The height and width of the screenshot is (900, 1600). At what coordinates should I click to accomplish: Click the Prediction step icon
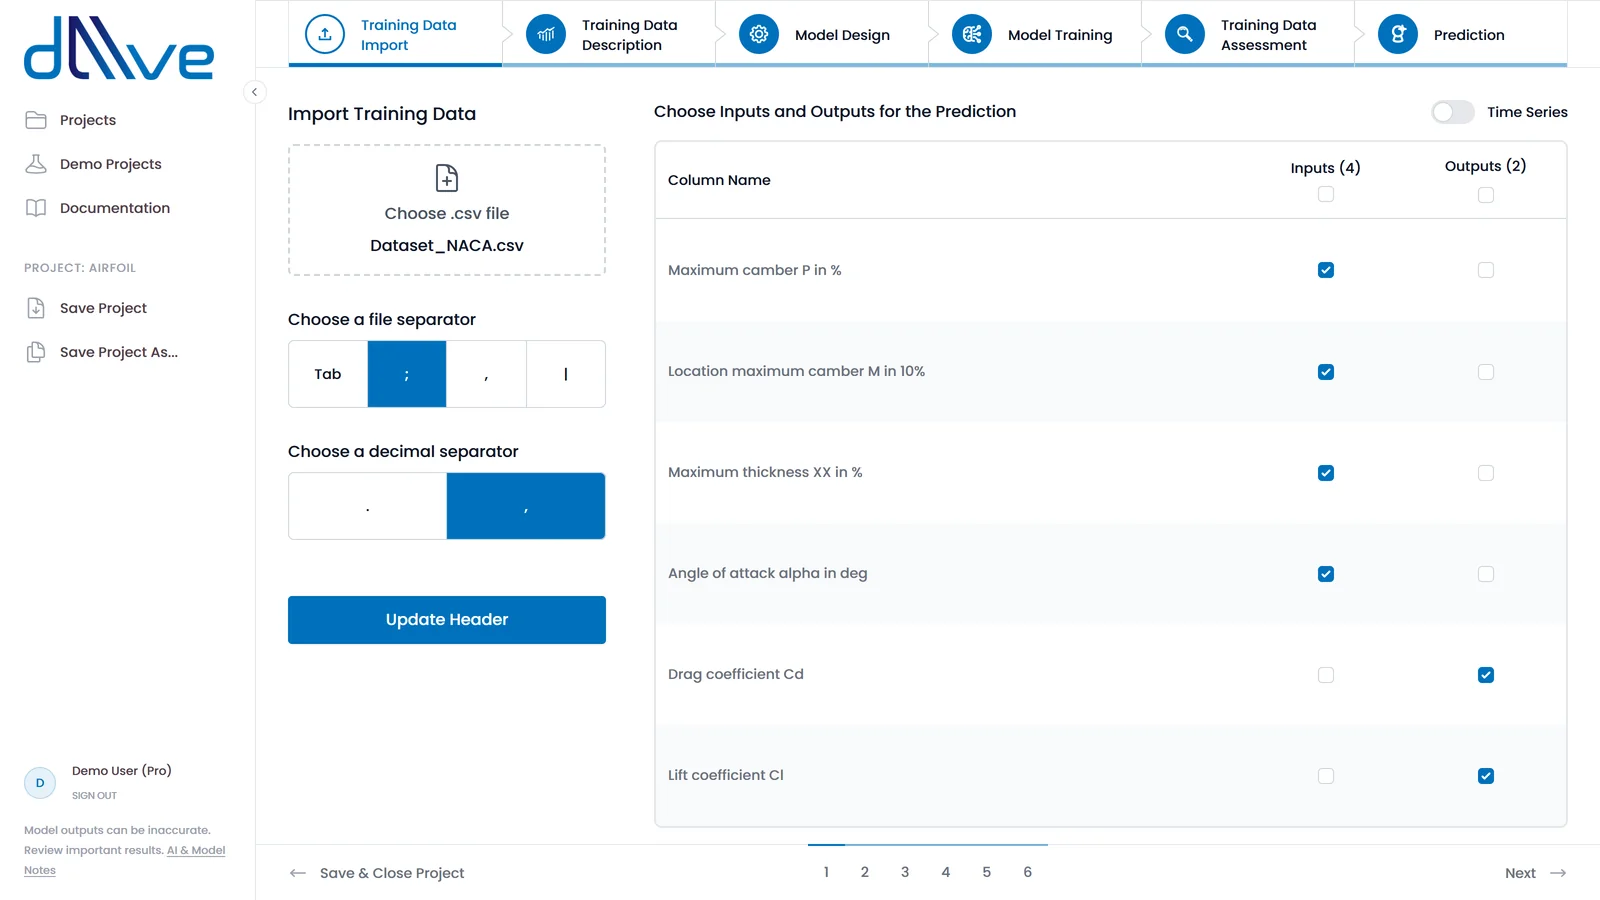click(x=1398, y=34)
